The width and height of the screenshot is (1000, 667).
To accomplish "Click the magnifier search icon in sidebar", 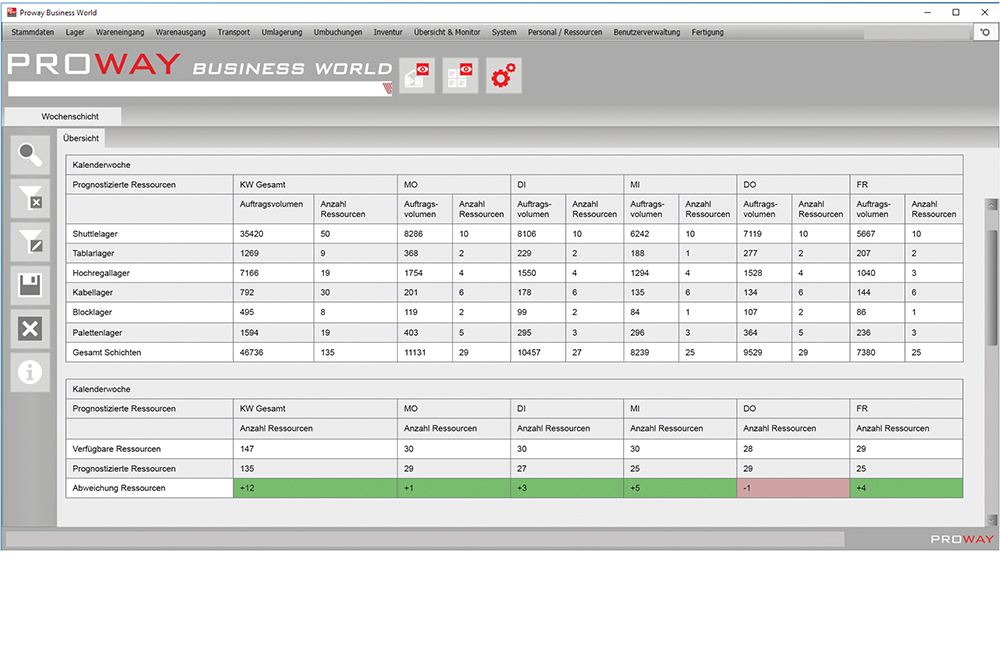I will coord(30,155).
